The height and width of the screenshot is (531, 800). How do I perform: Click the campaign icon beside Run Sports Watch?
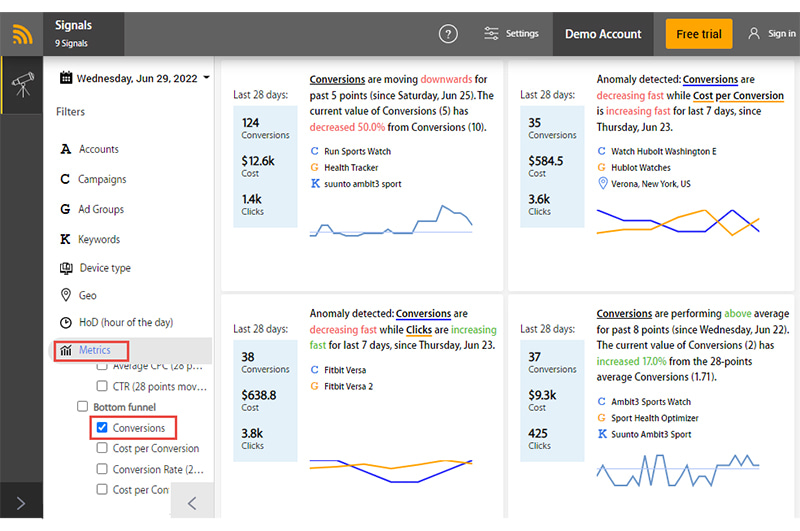tap(314, 151)
